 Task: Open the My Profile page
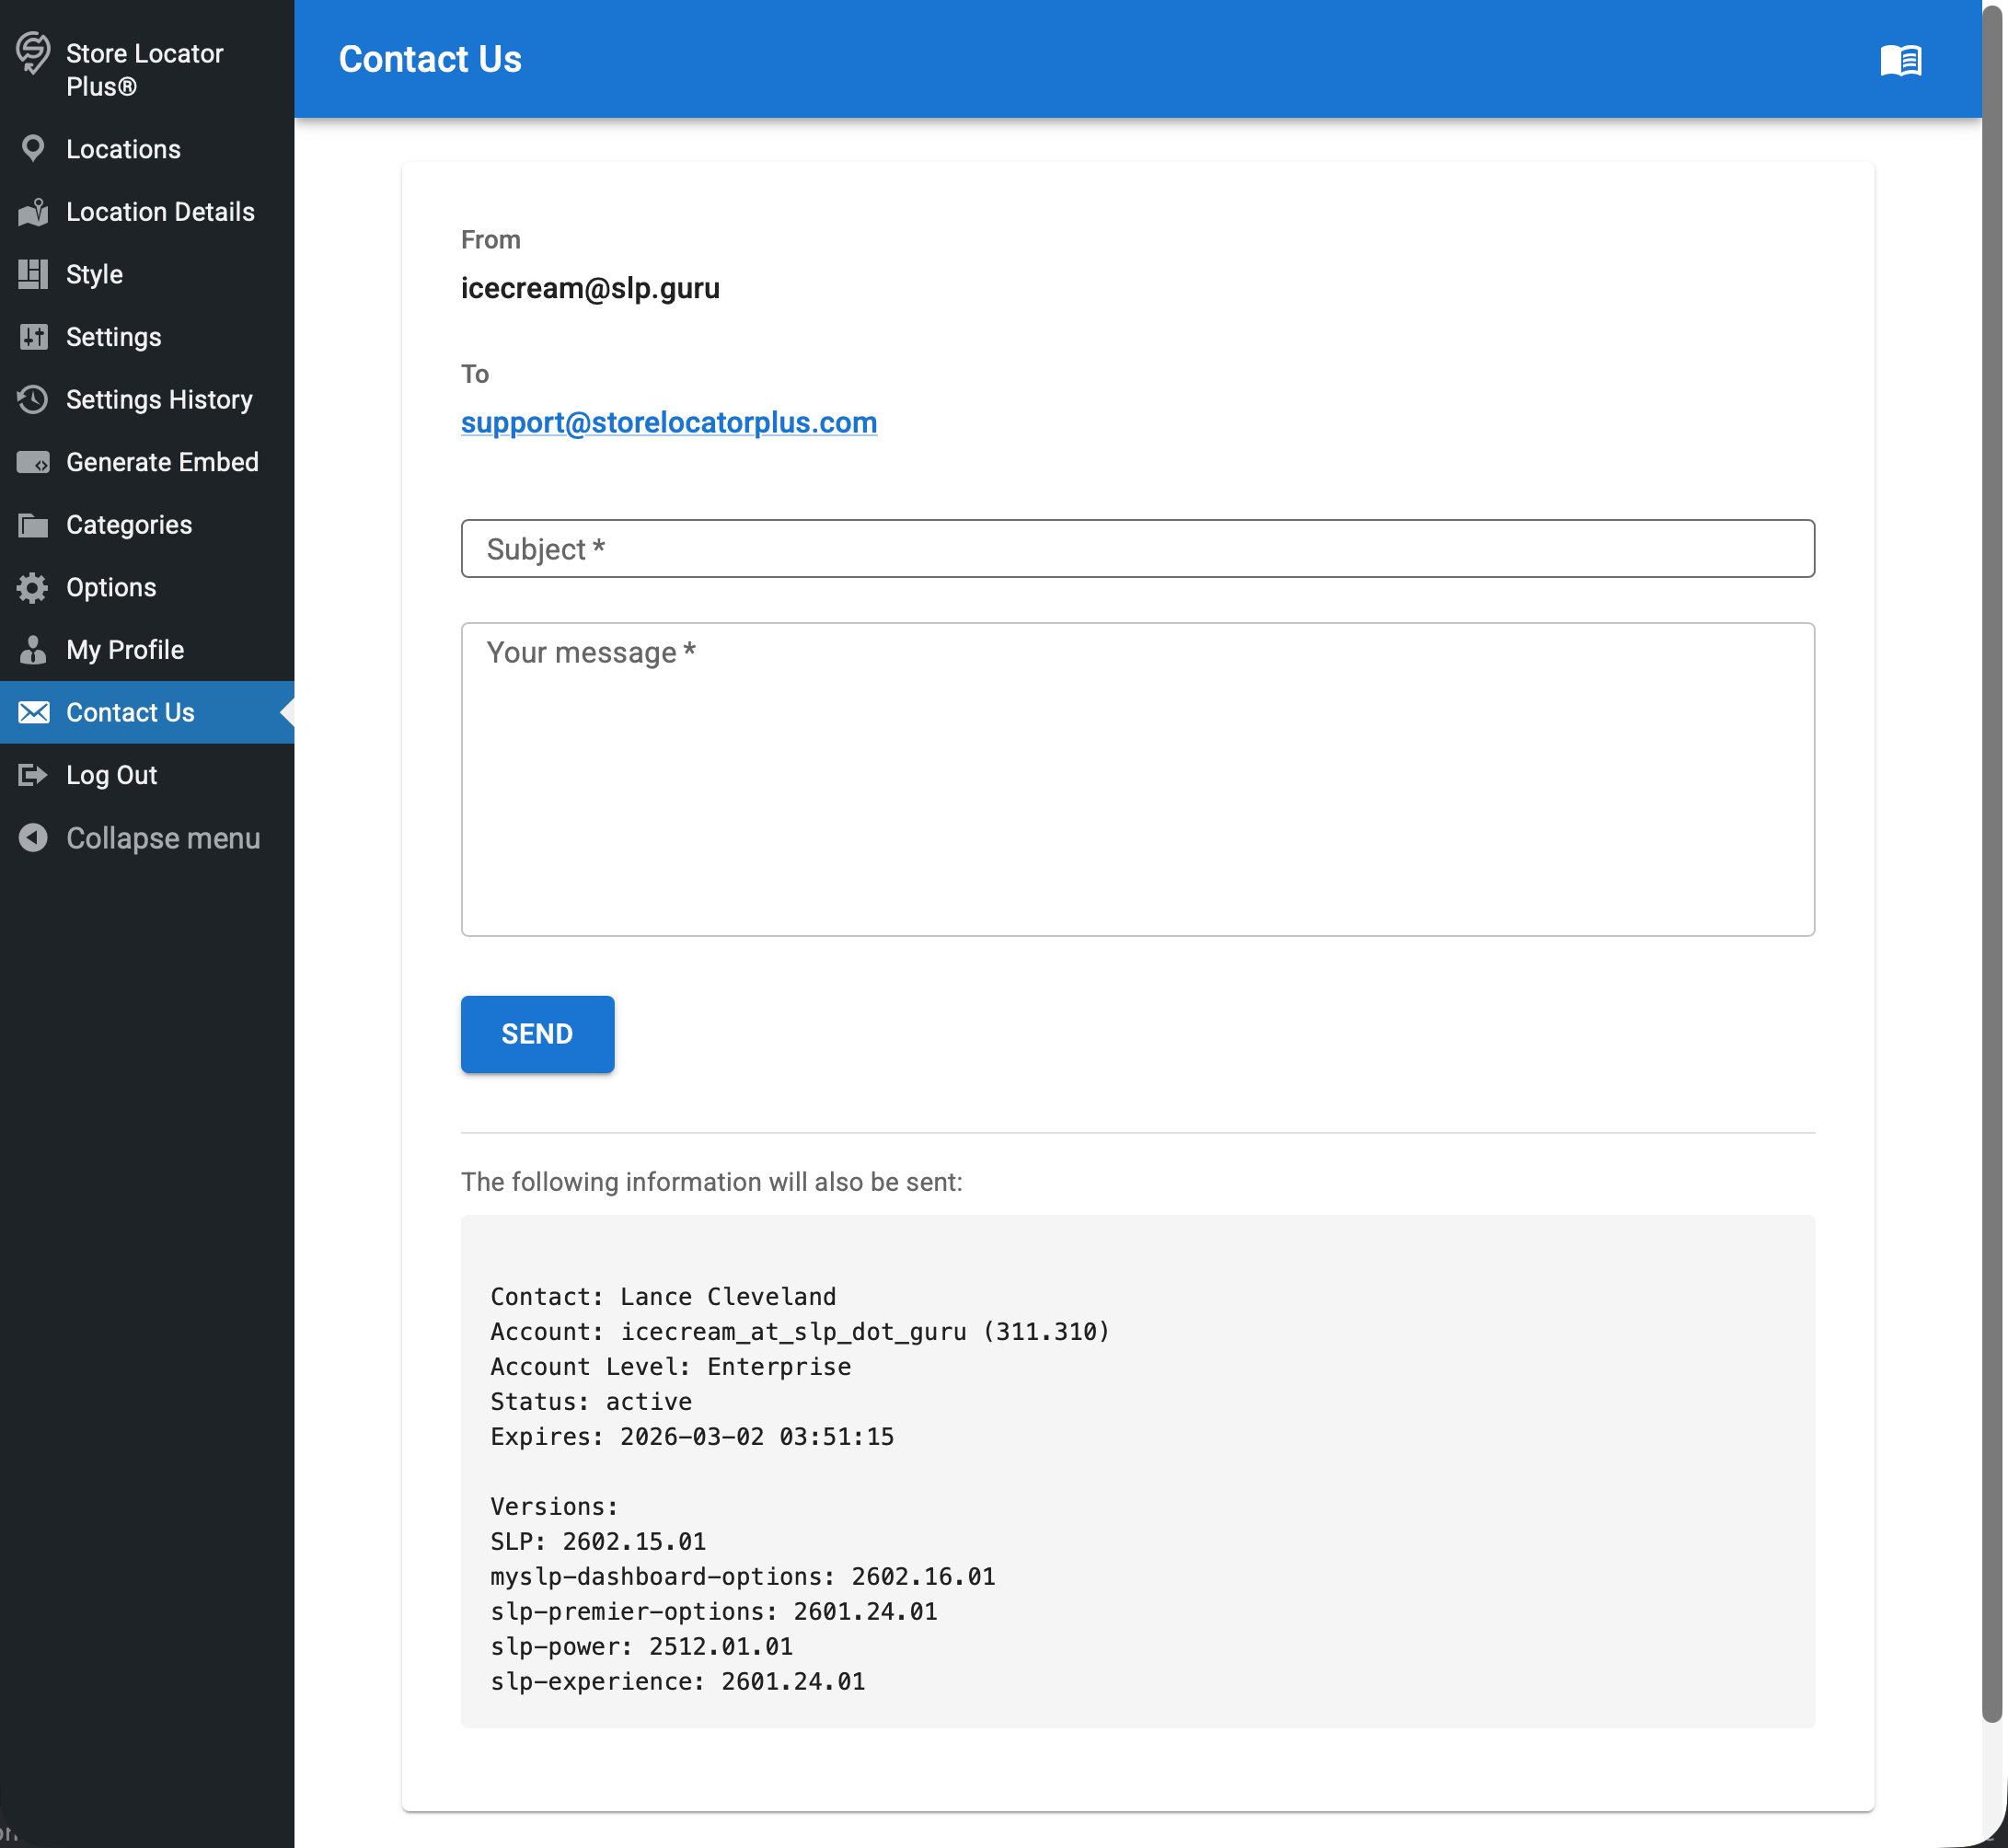click(x=125, y=650)
